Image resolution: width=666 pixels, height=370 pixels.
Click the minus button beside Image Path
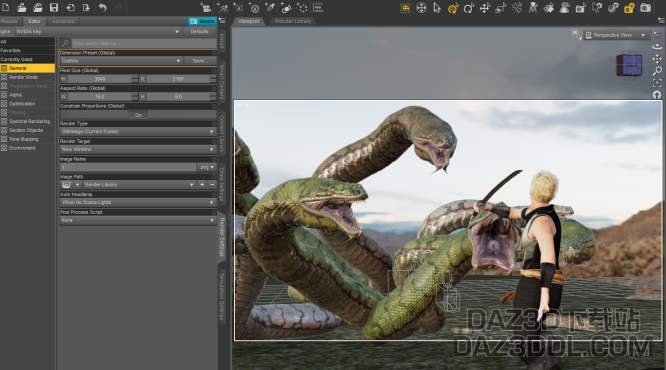[x=212, y=185]
